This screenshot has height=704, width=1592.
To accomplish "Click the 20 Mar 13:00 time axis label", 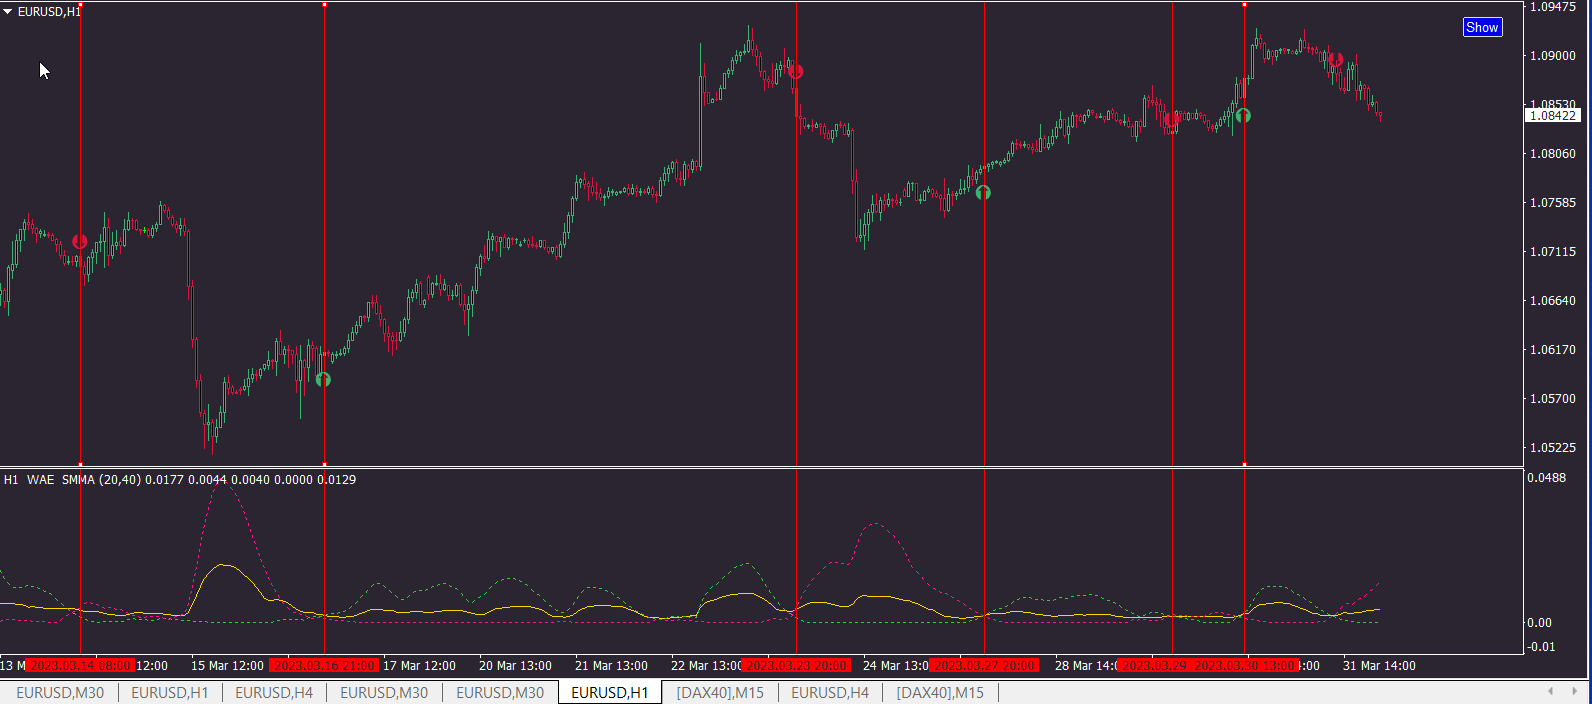I will 515,665.
